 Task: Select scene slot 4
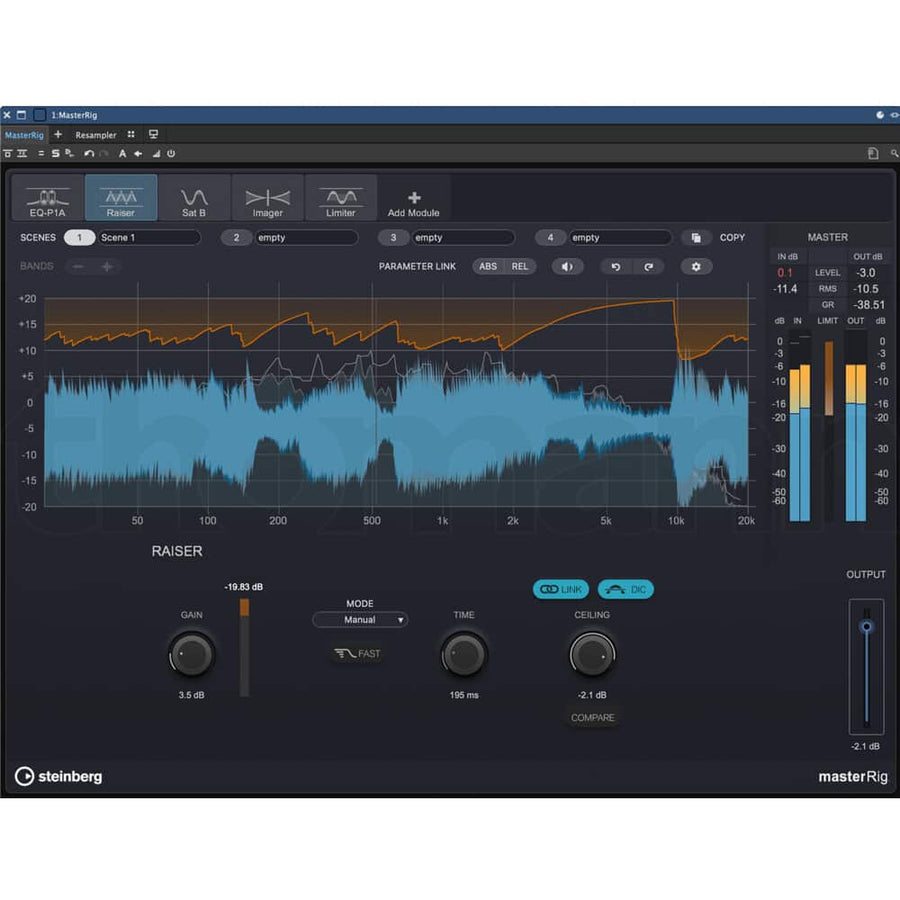tap(550, 238)
